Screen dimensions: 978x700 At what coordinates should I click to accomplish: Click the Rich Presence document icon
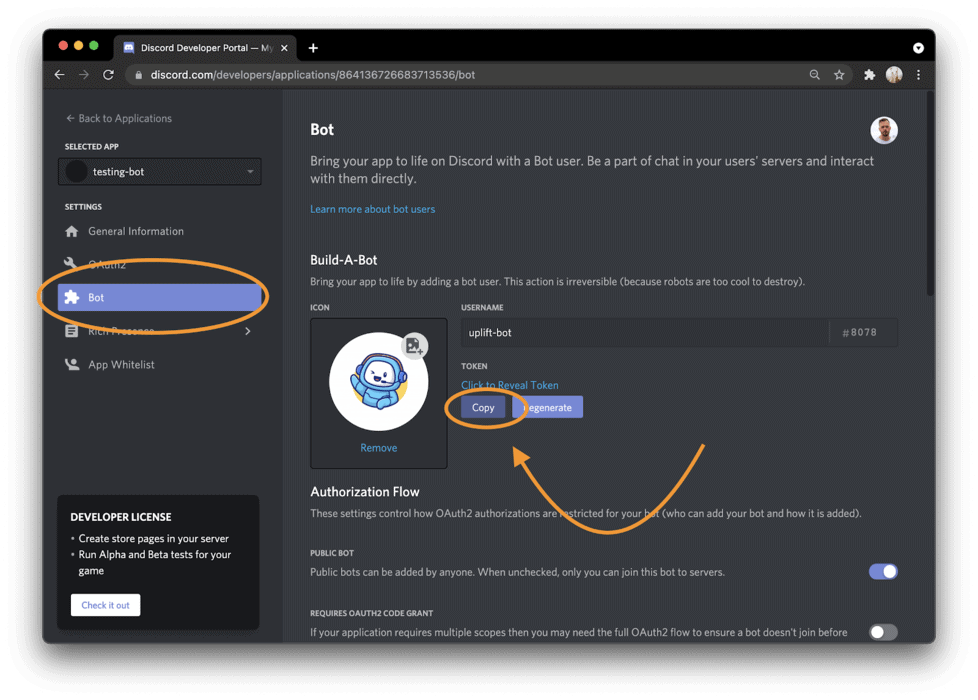coord(72,331)
